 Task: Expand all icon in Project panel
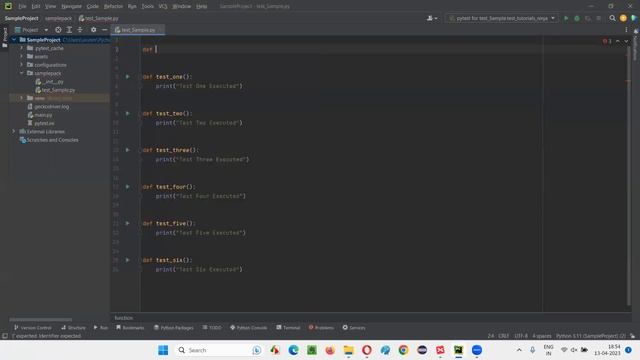click(69, 30)
